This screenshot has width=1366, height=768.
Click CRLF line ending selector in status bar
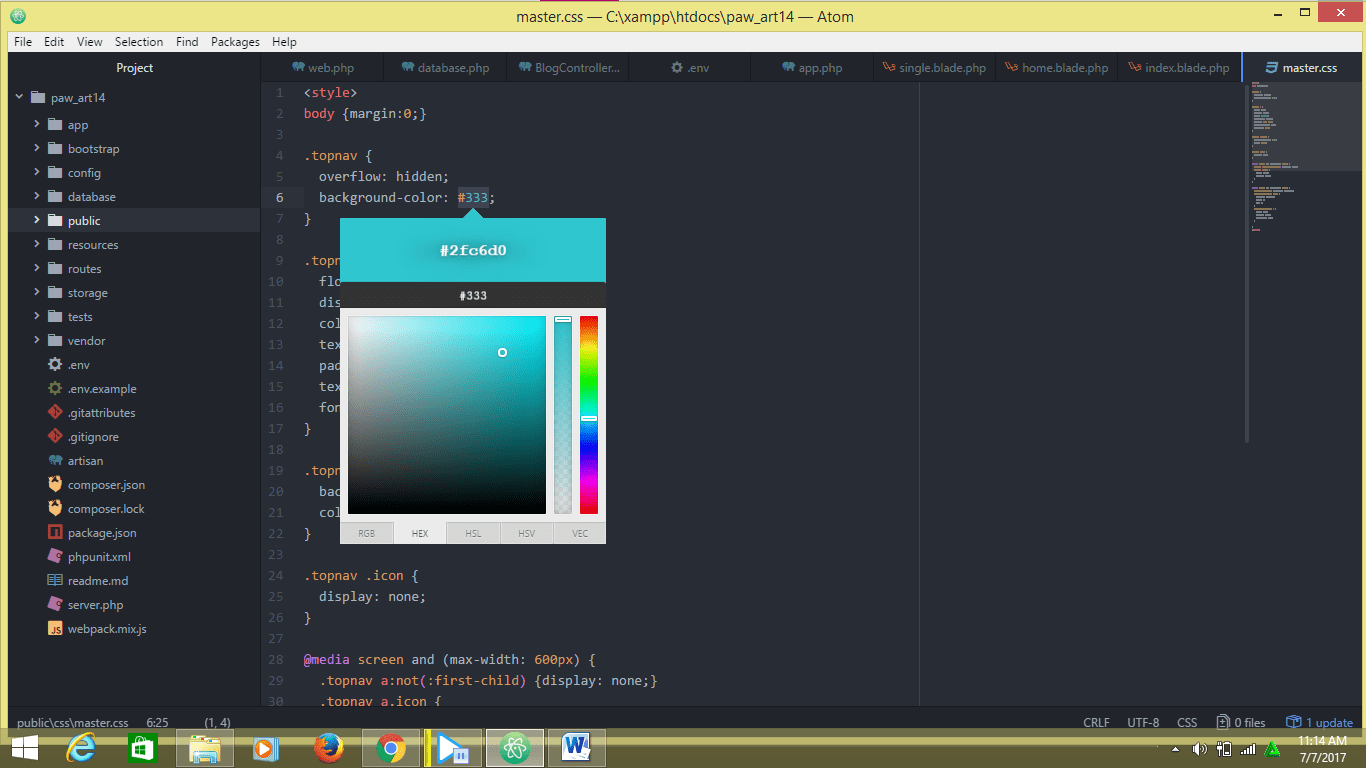(1096, 721)
